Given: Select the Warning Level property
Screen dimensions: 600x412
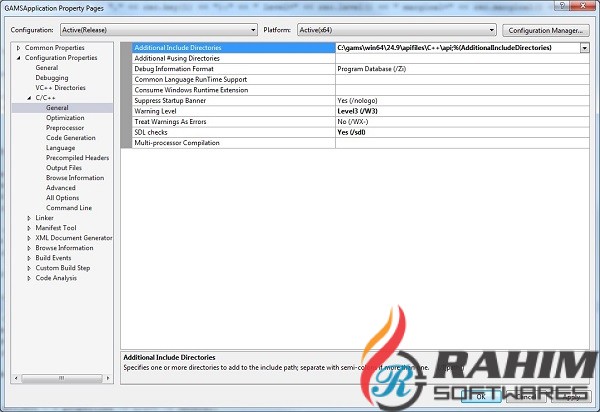Looking at the screenshot, I should tap(233, 111).
